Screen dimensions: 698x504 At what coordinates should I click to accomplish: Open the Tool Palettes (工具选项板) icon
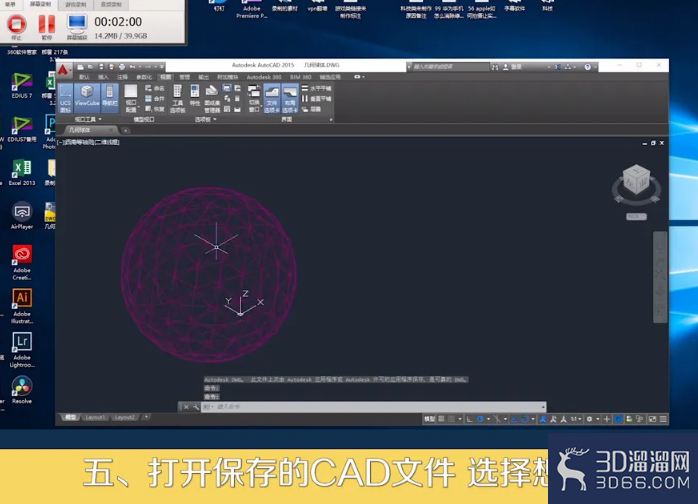(178, 98)
